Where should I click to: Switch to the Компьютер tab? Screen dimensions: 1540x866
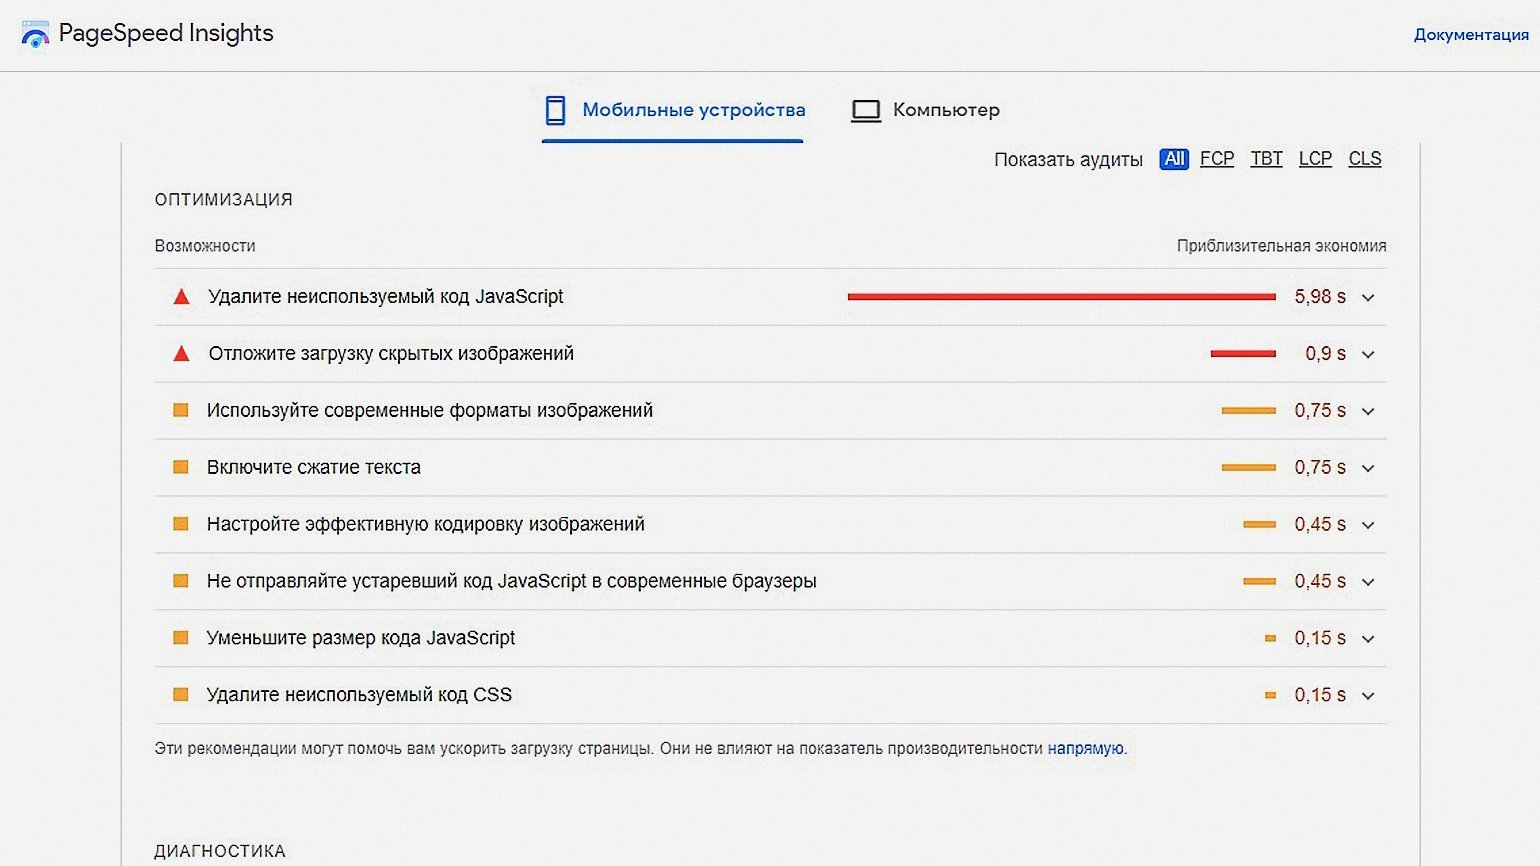click(x=945, y=110)
